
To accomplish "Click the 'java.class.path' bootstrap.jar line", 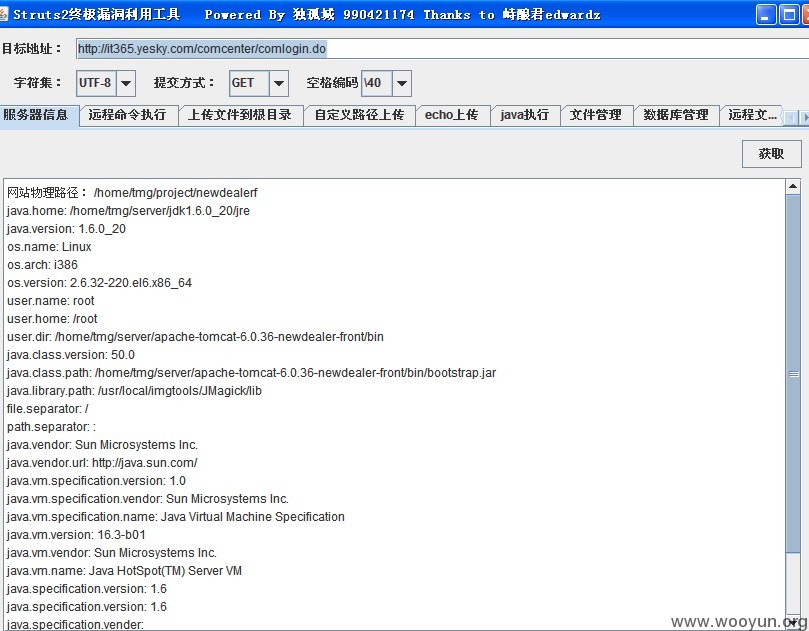I will (x=252, y=373).
